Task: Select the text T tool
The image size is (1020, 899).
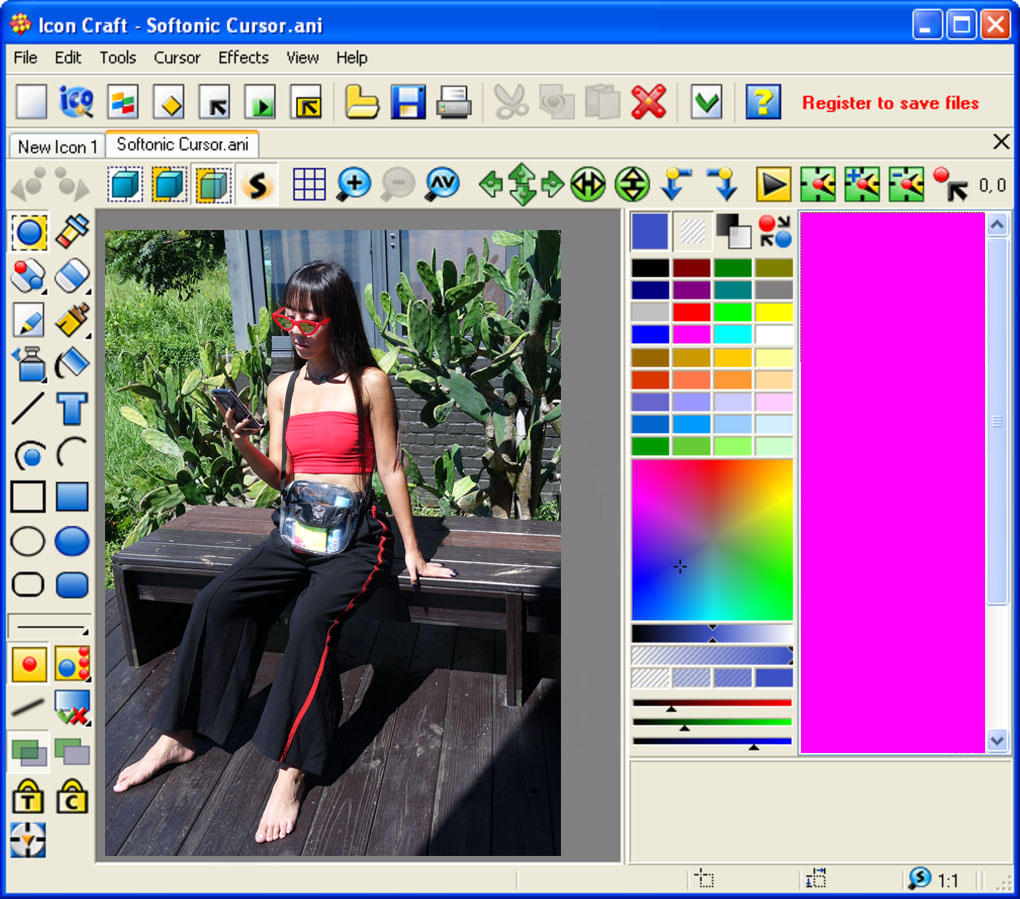Action: (x=72, y=407)
